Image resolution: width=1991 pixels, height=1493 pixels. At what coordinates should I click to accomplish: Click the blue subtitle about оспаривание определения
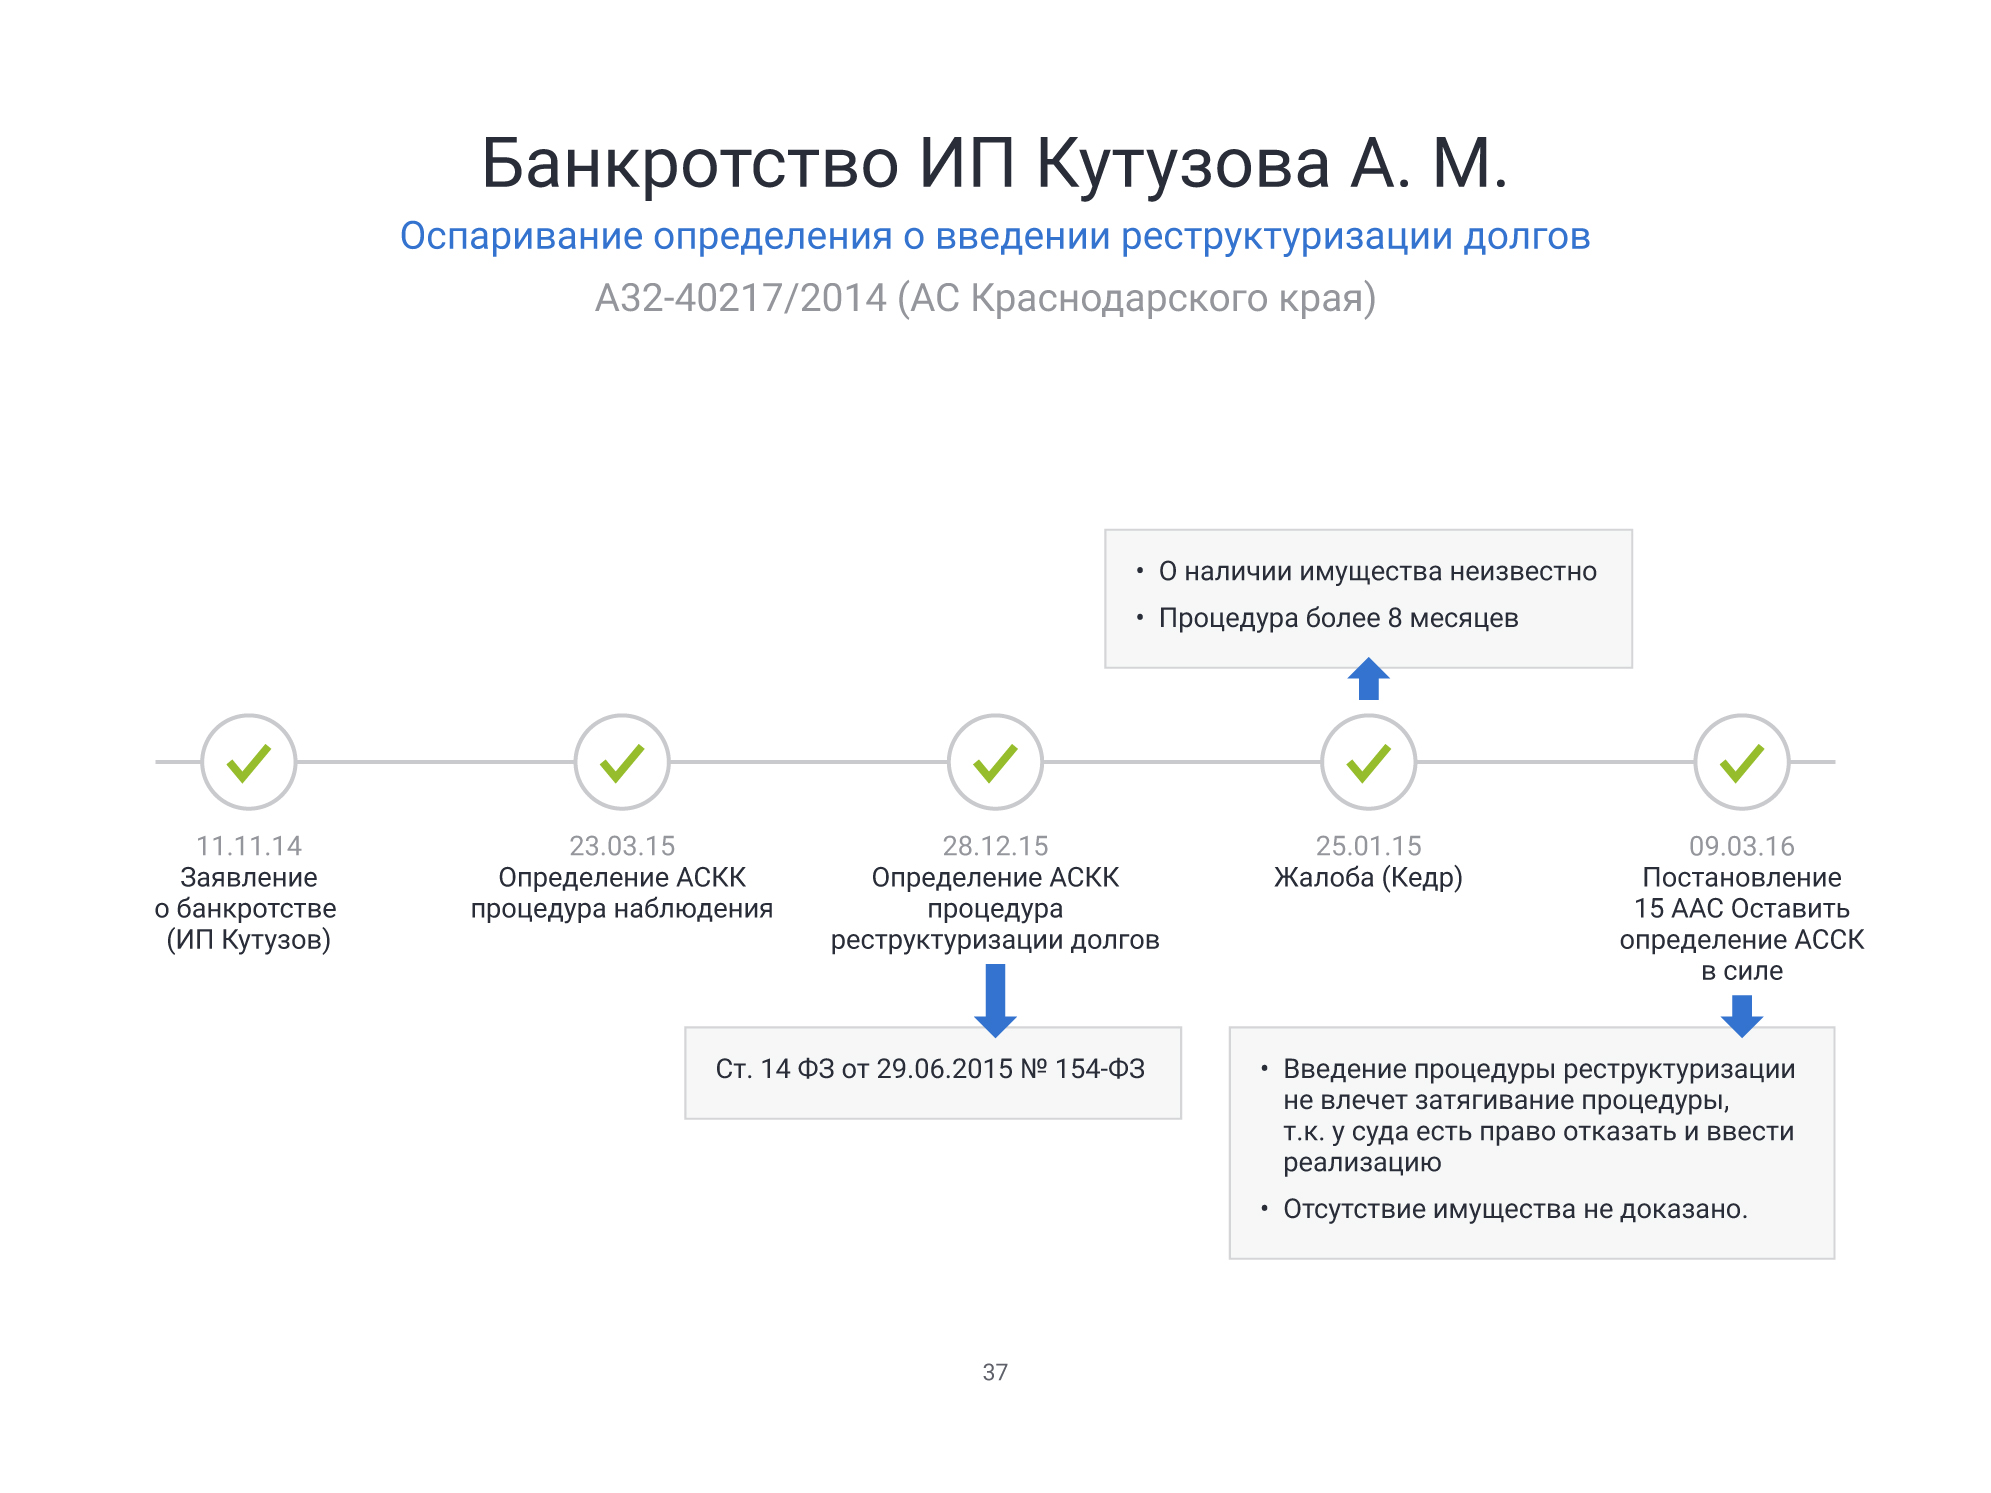pos(995,236)
